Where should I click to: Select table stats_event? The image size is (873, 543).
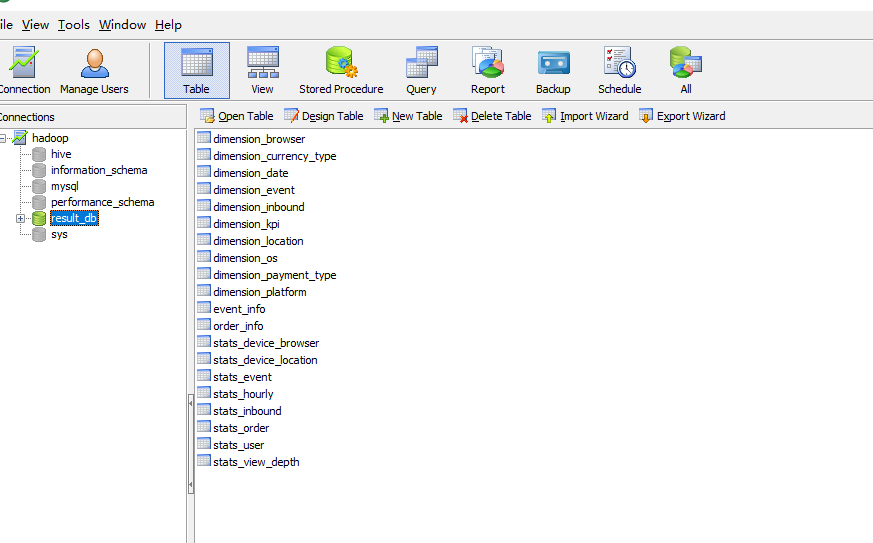point(242,377)
